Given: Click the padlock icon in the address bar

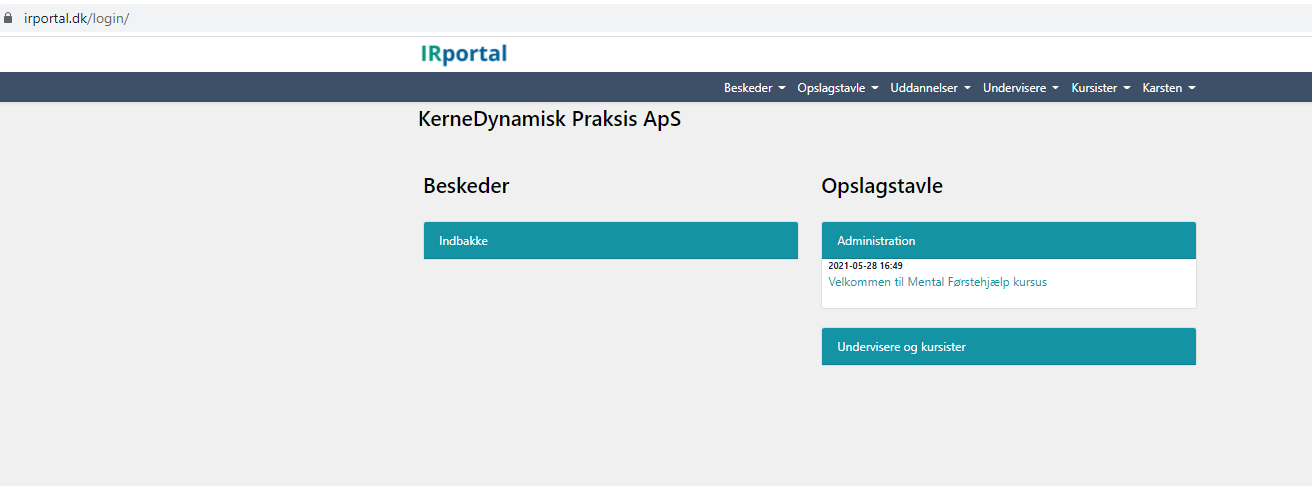Looking at the screenshot, I should point(9,18).
